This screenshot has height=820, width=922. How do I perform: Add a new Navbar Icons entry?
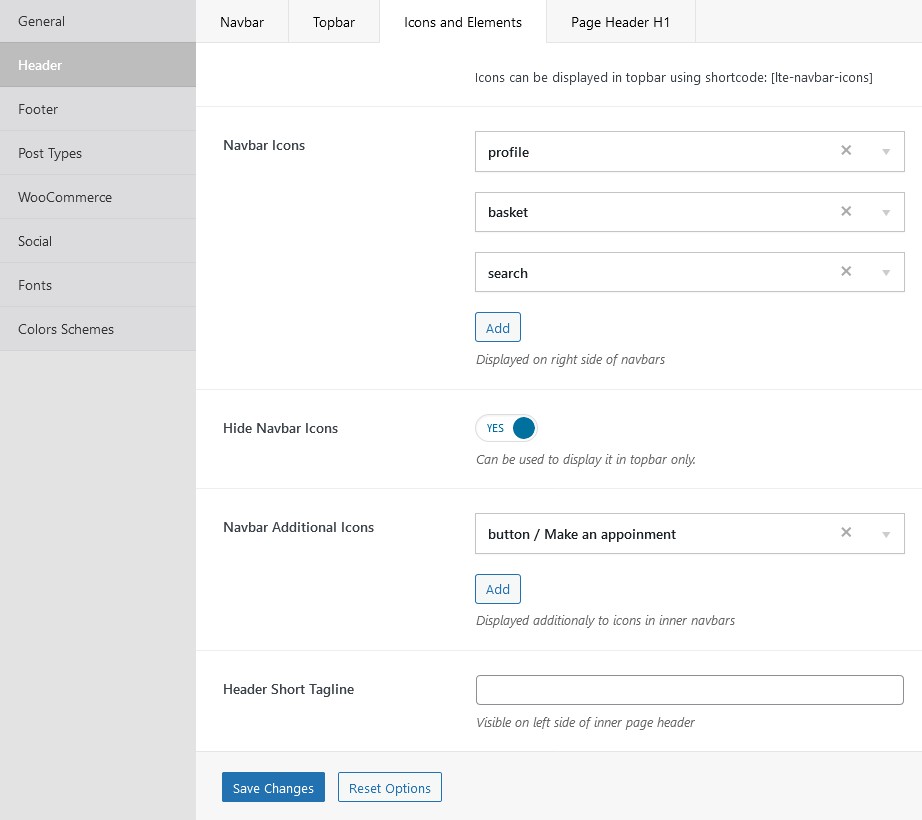tap(497, 327)
